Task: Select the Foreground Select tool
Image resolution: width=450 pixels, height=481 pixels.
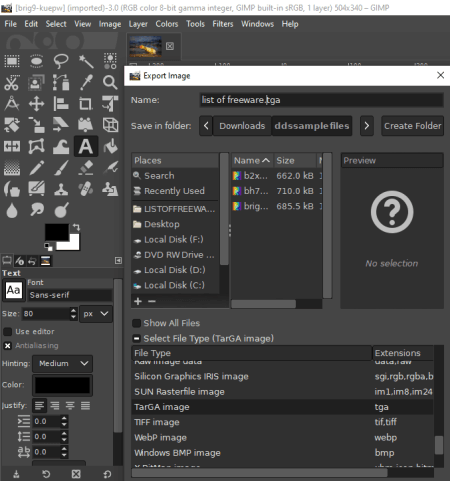Action: pos(36,83)
